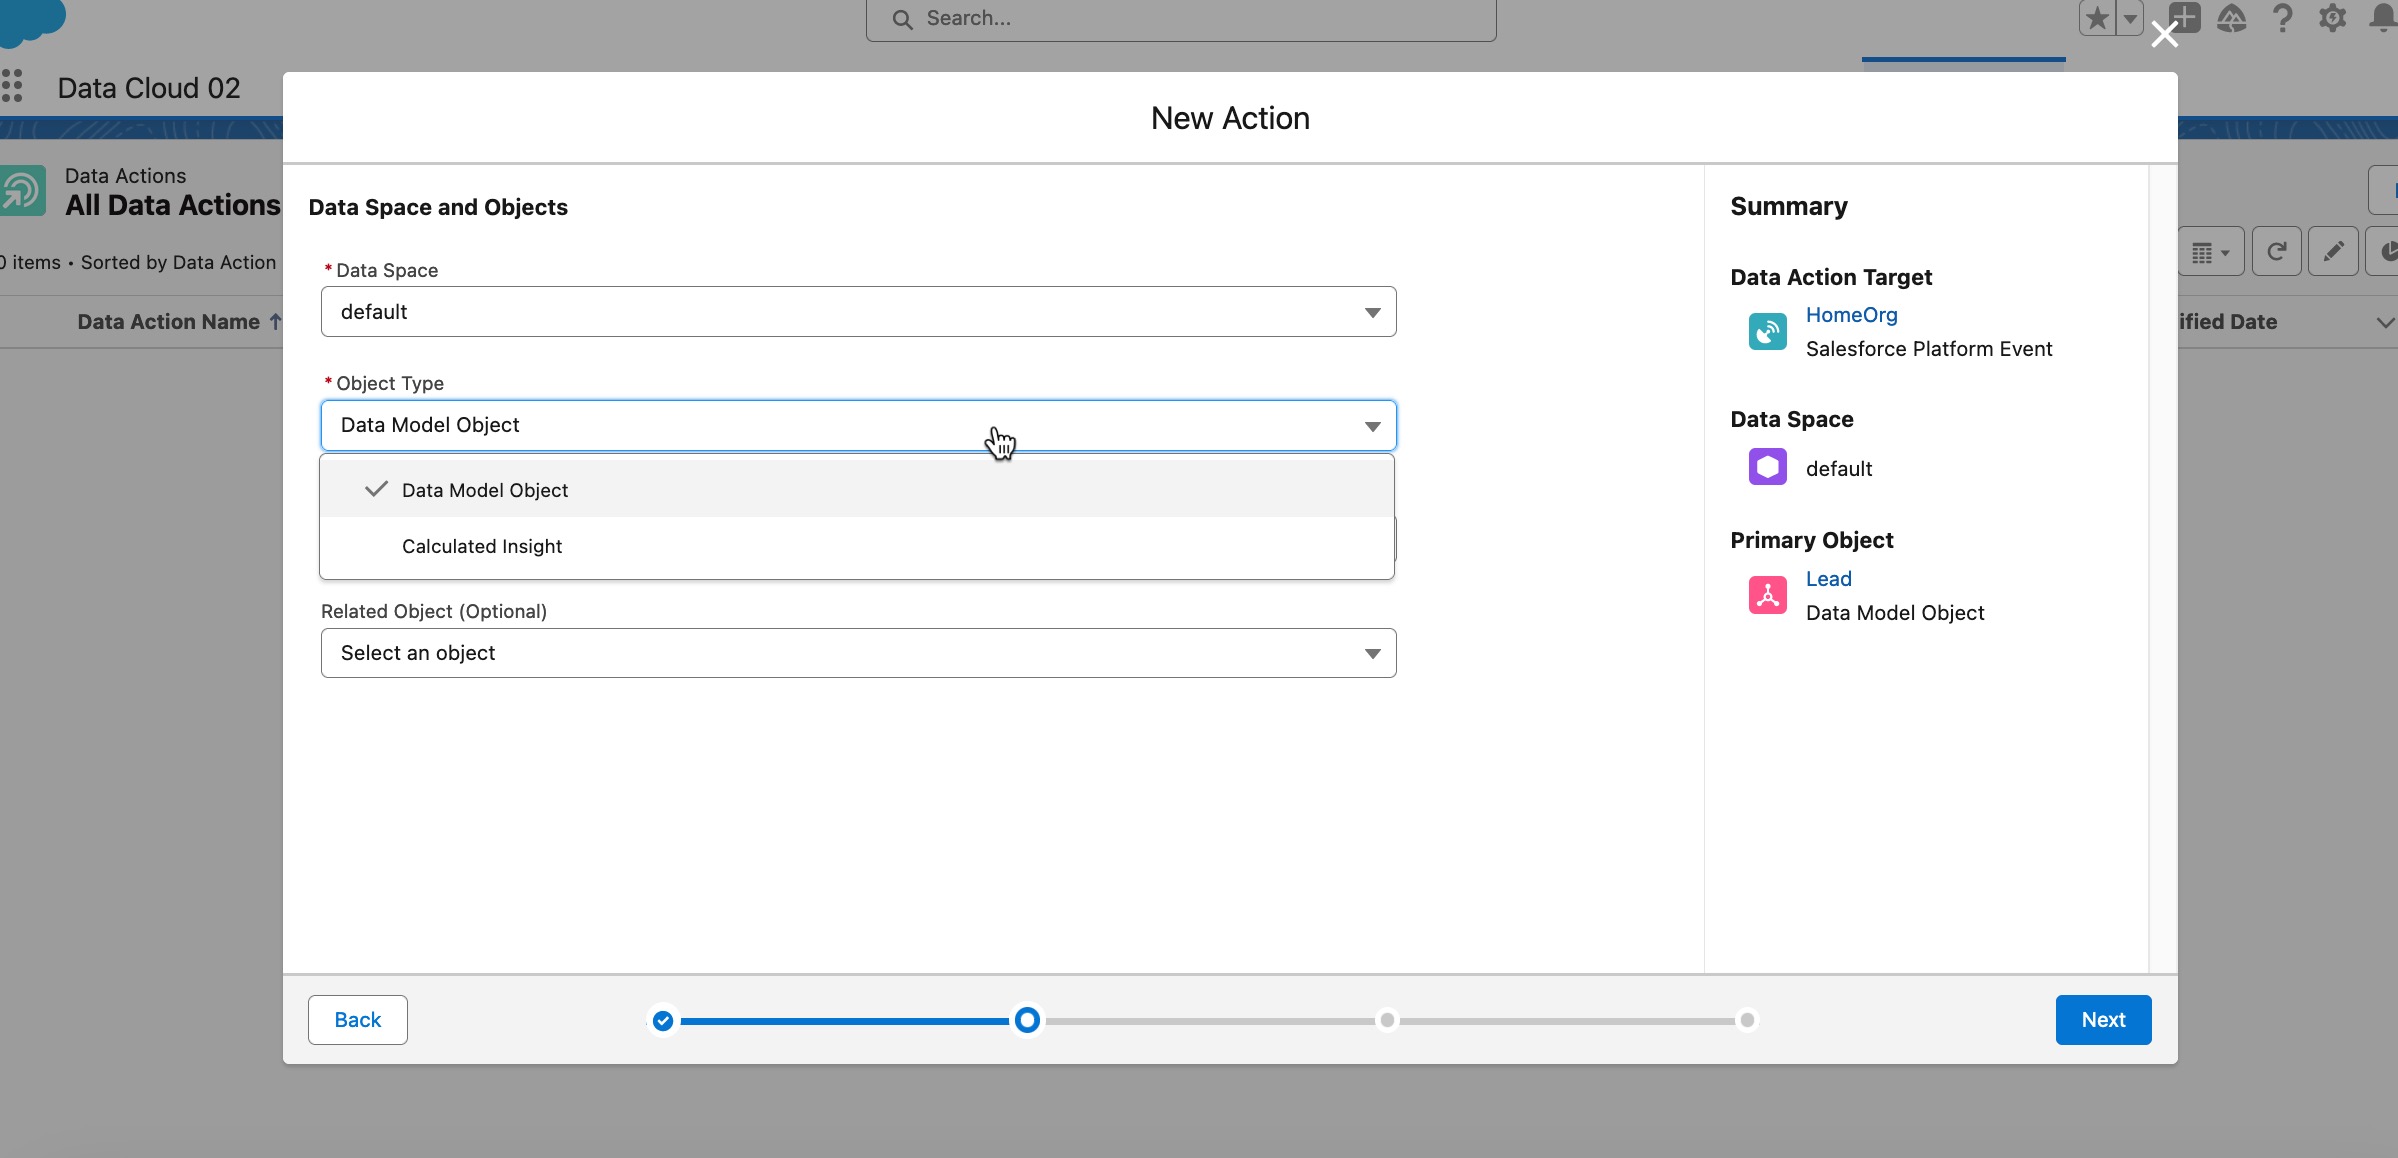Click the Salesforce Platform Event text

[1928, 349]
